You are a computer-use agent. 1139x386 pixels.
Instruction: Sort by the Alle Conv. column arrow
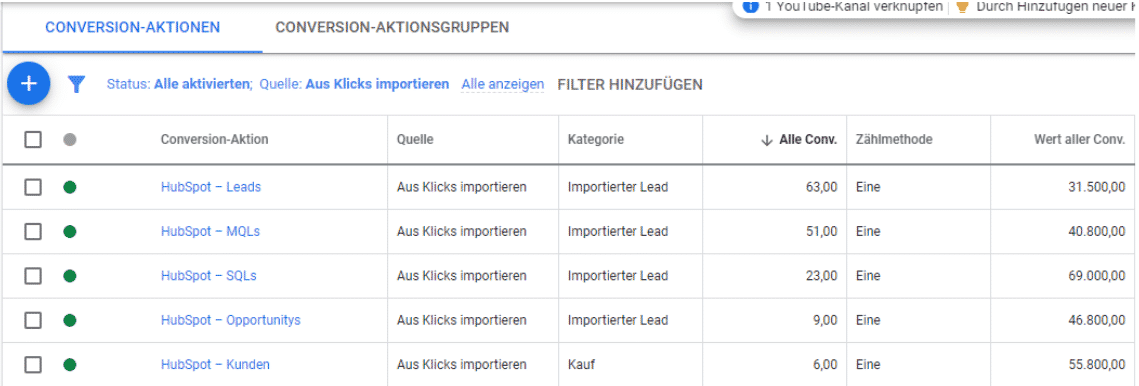[766, 140]
